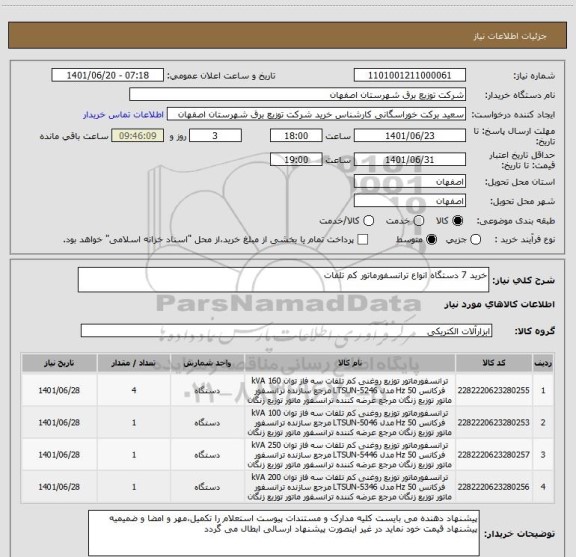Image resolution: width=576 pixels, height=557 pixels.
Task: Toggle the Islamic treasury payment checkbox
Action: 363,240
